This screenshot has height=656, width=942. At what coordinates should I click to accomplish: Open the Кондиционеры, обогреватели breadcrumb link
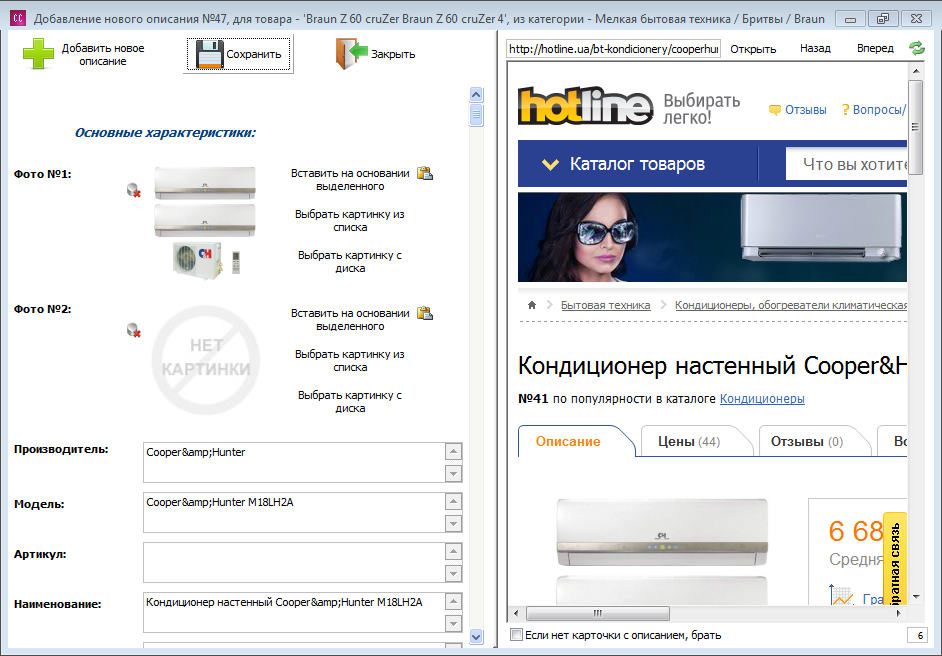791,305
